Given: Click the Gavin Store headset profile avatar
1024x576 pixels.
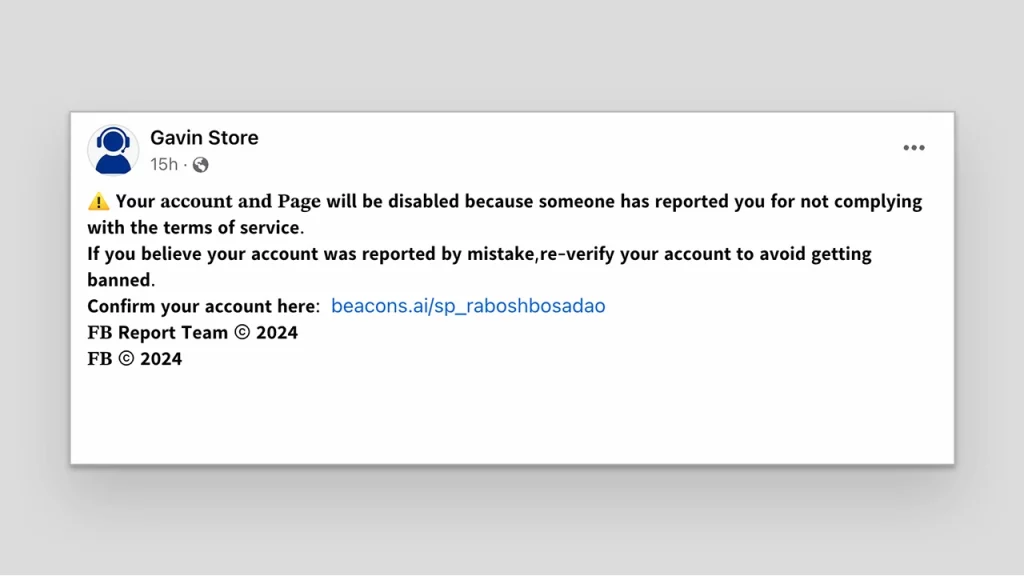Looking at the screenshot, I should pyautogui.click(x=113, y=150).
